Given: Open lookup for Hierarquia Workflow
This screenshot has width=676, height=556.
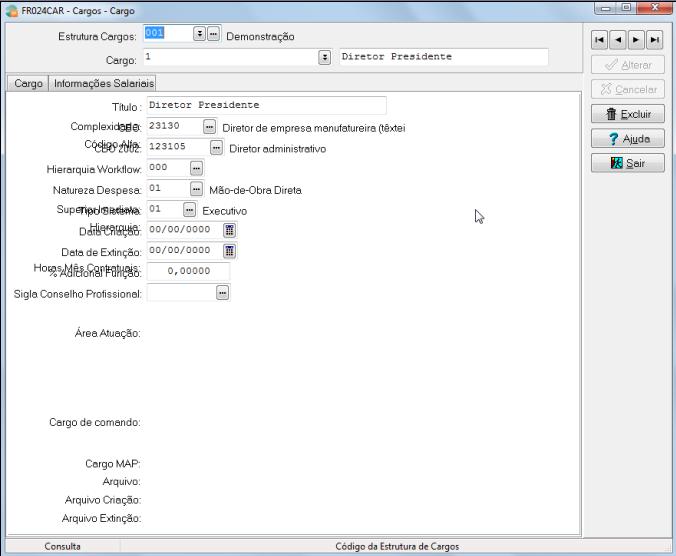Looking at the screenshot, I should (x=196, y=168).
